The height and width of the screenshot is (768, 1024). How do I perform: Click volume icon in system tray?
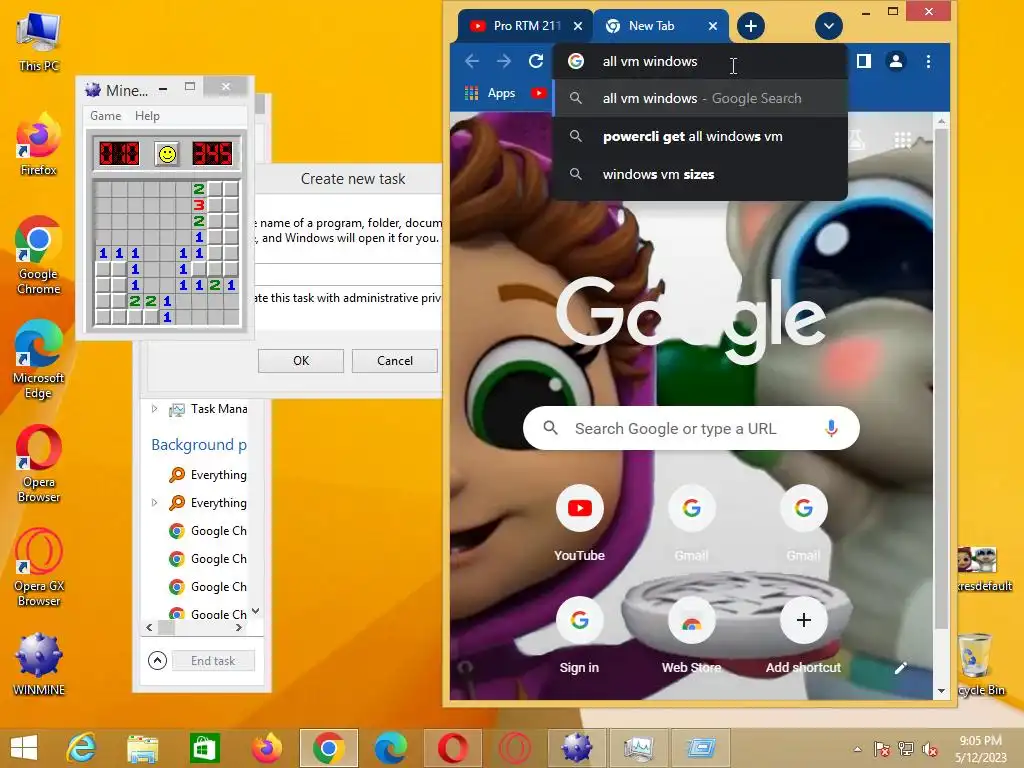point(930,749)
